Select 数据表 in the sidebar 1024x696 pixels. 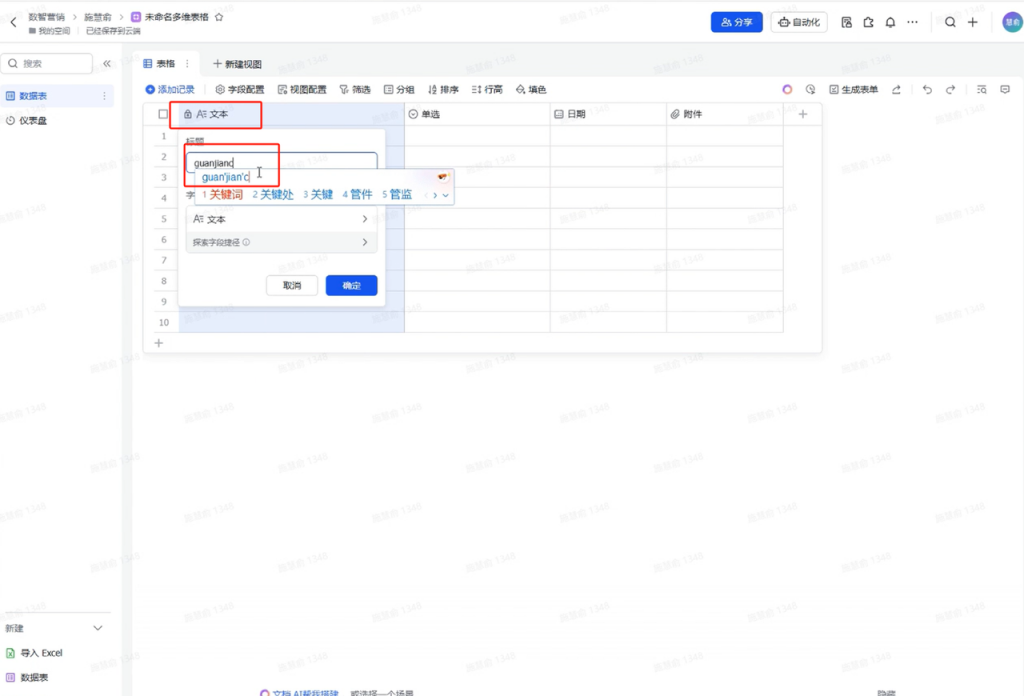pyautogui.click(x=56, y=96)
